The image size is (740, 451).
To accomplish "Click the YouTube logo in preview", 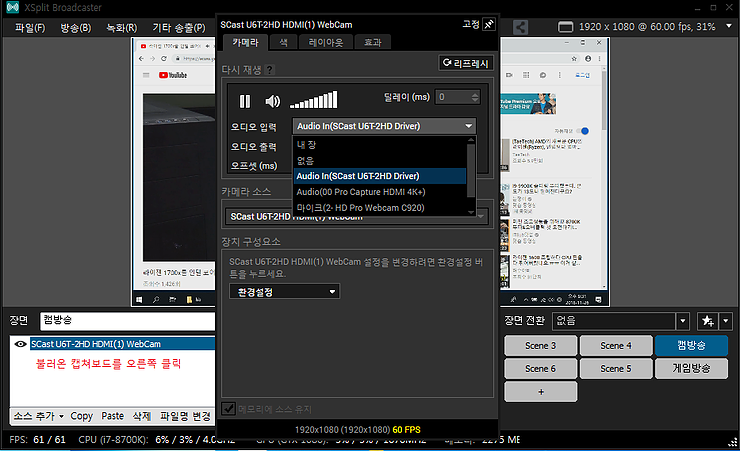I will click(173, 75).
